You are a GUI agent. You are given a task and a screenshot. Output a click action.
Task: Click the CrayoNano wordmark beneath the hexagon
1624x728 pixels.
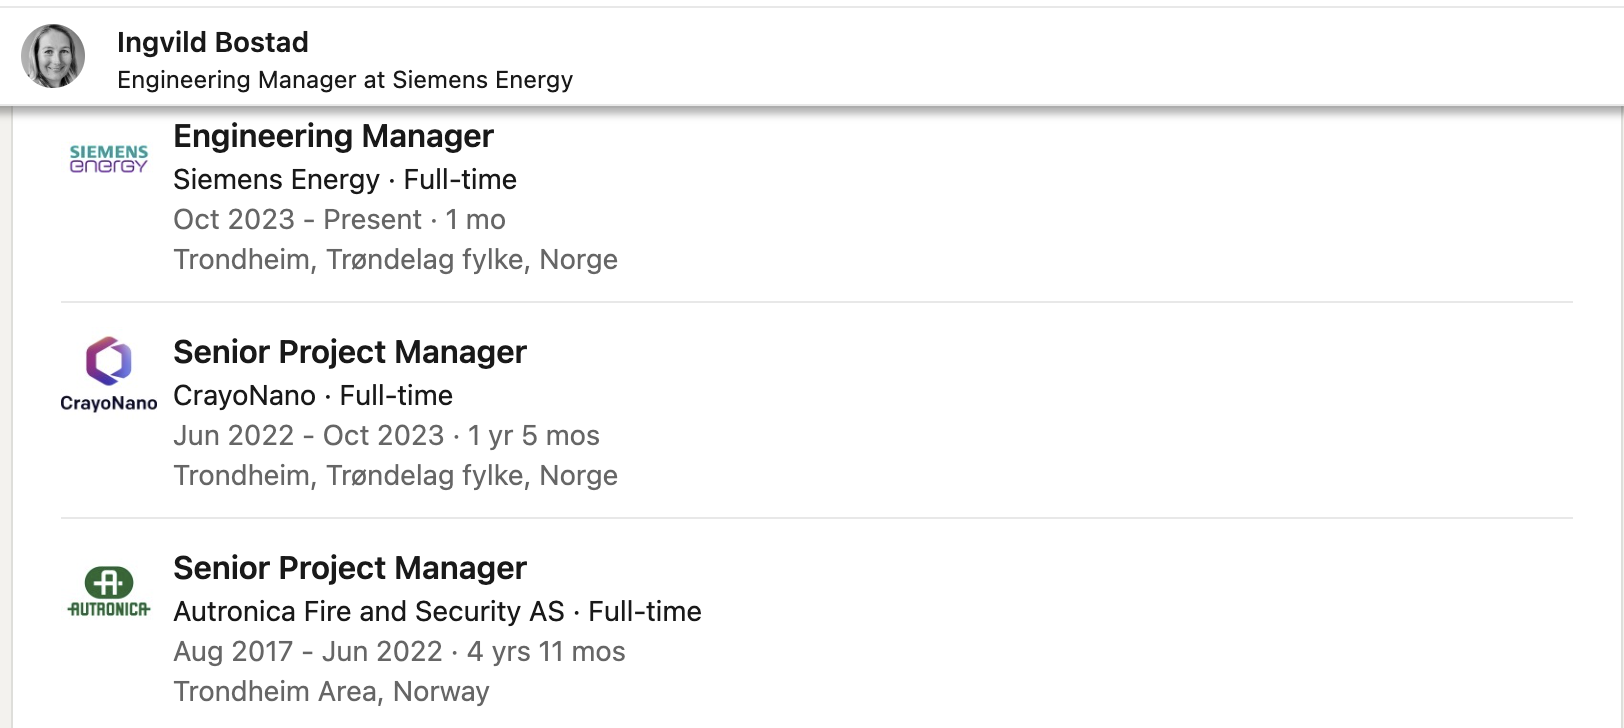pos(109,403)
